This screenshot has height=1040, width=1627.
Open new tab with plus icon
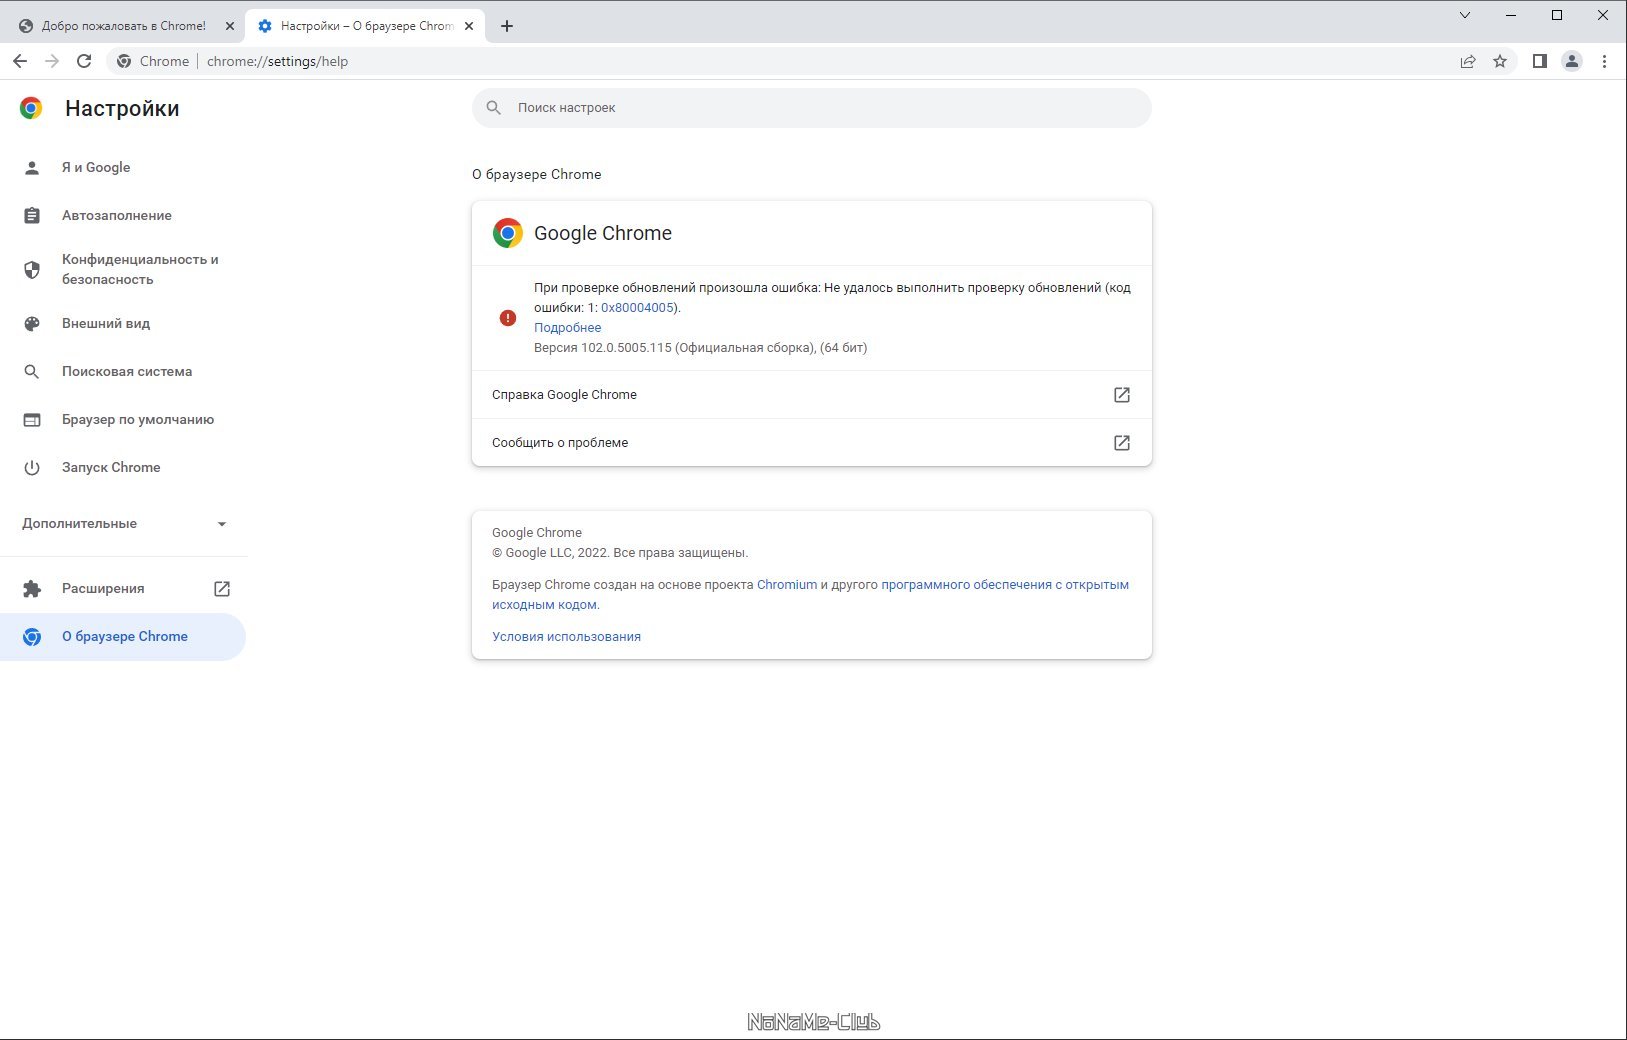(x=507, y=26)
